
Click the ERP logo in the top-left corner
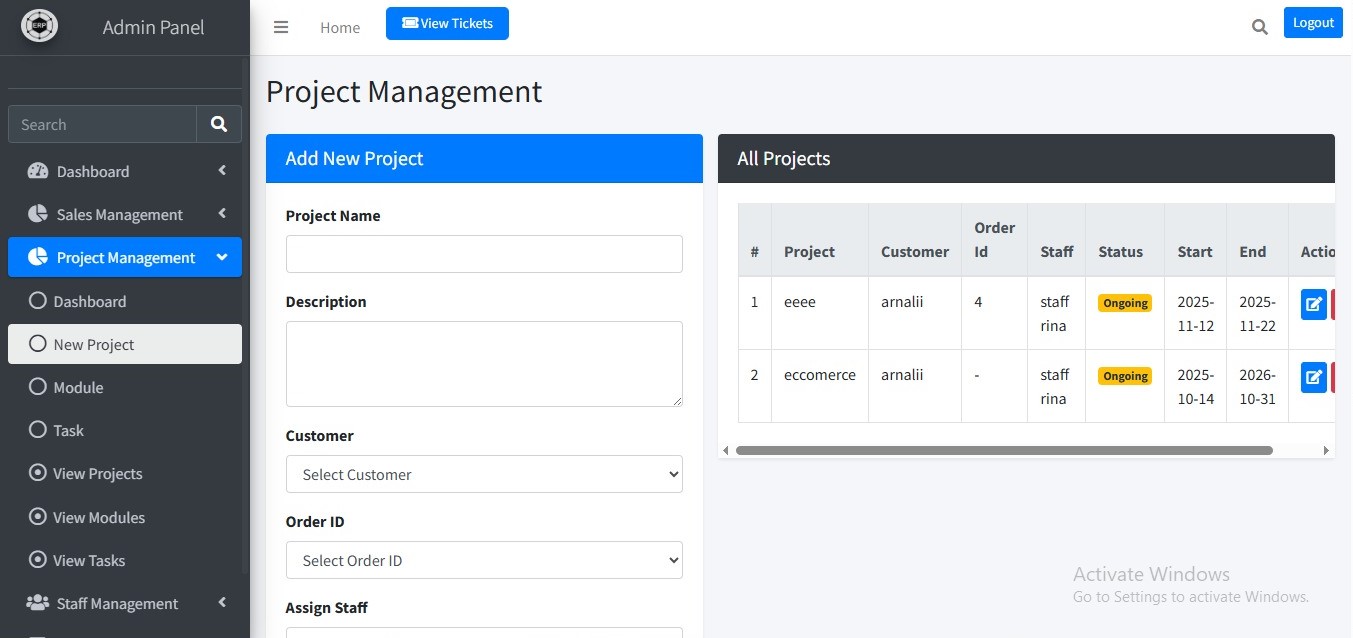(39, 24)
